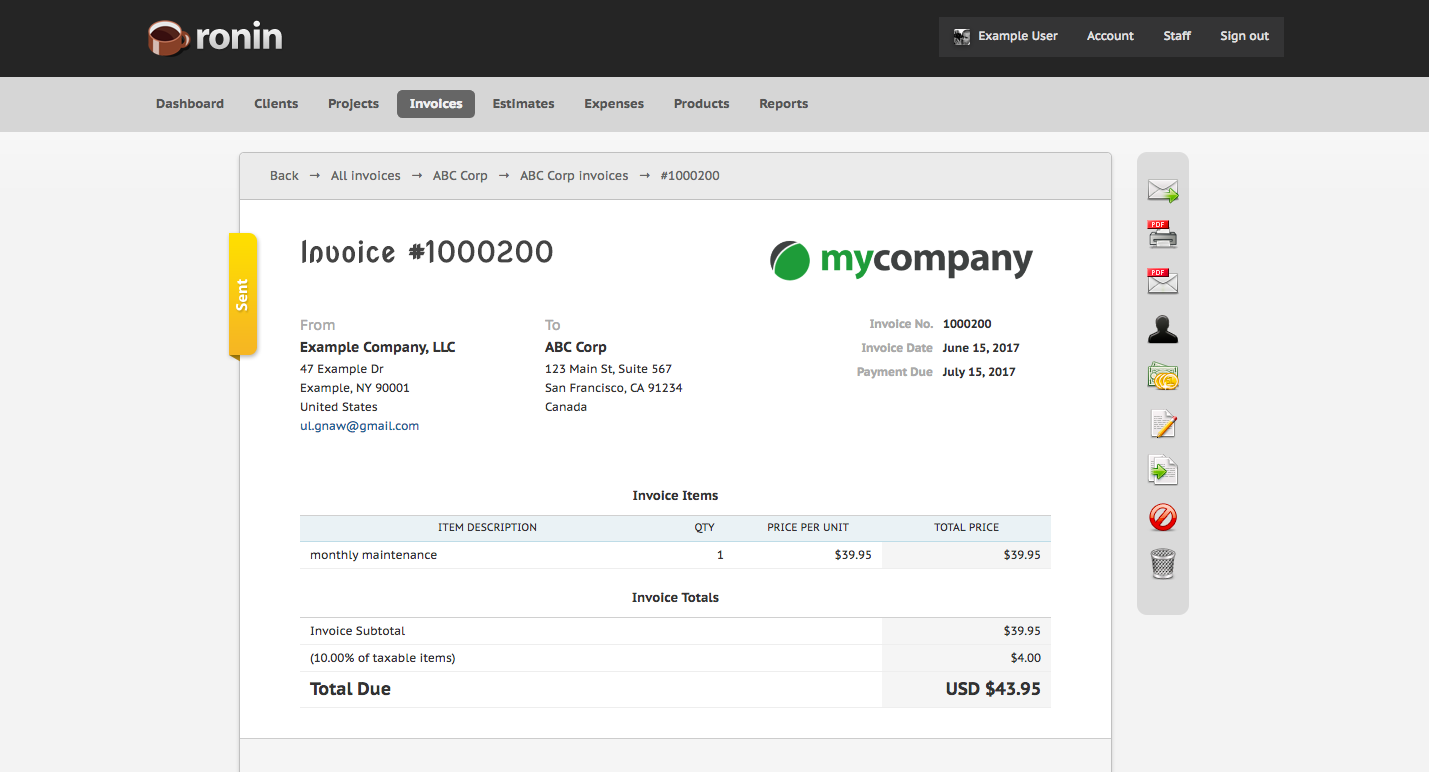Go to All invoices breadcrumb

pyautogui.click(x=365, y=176)
